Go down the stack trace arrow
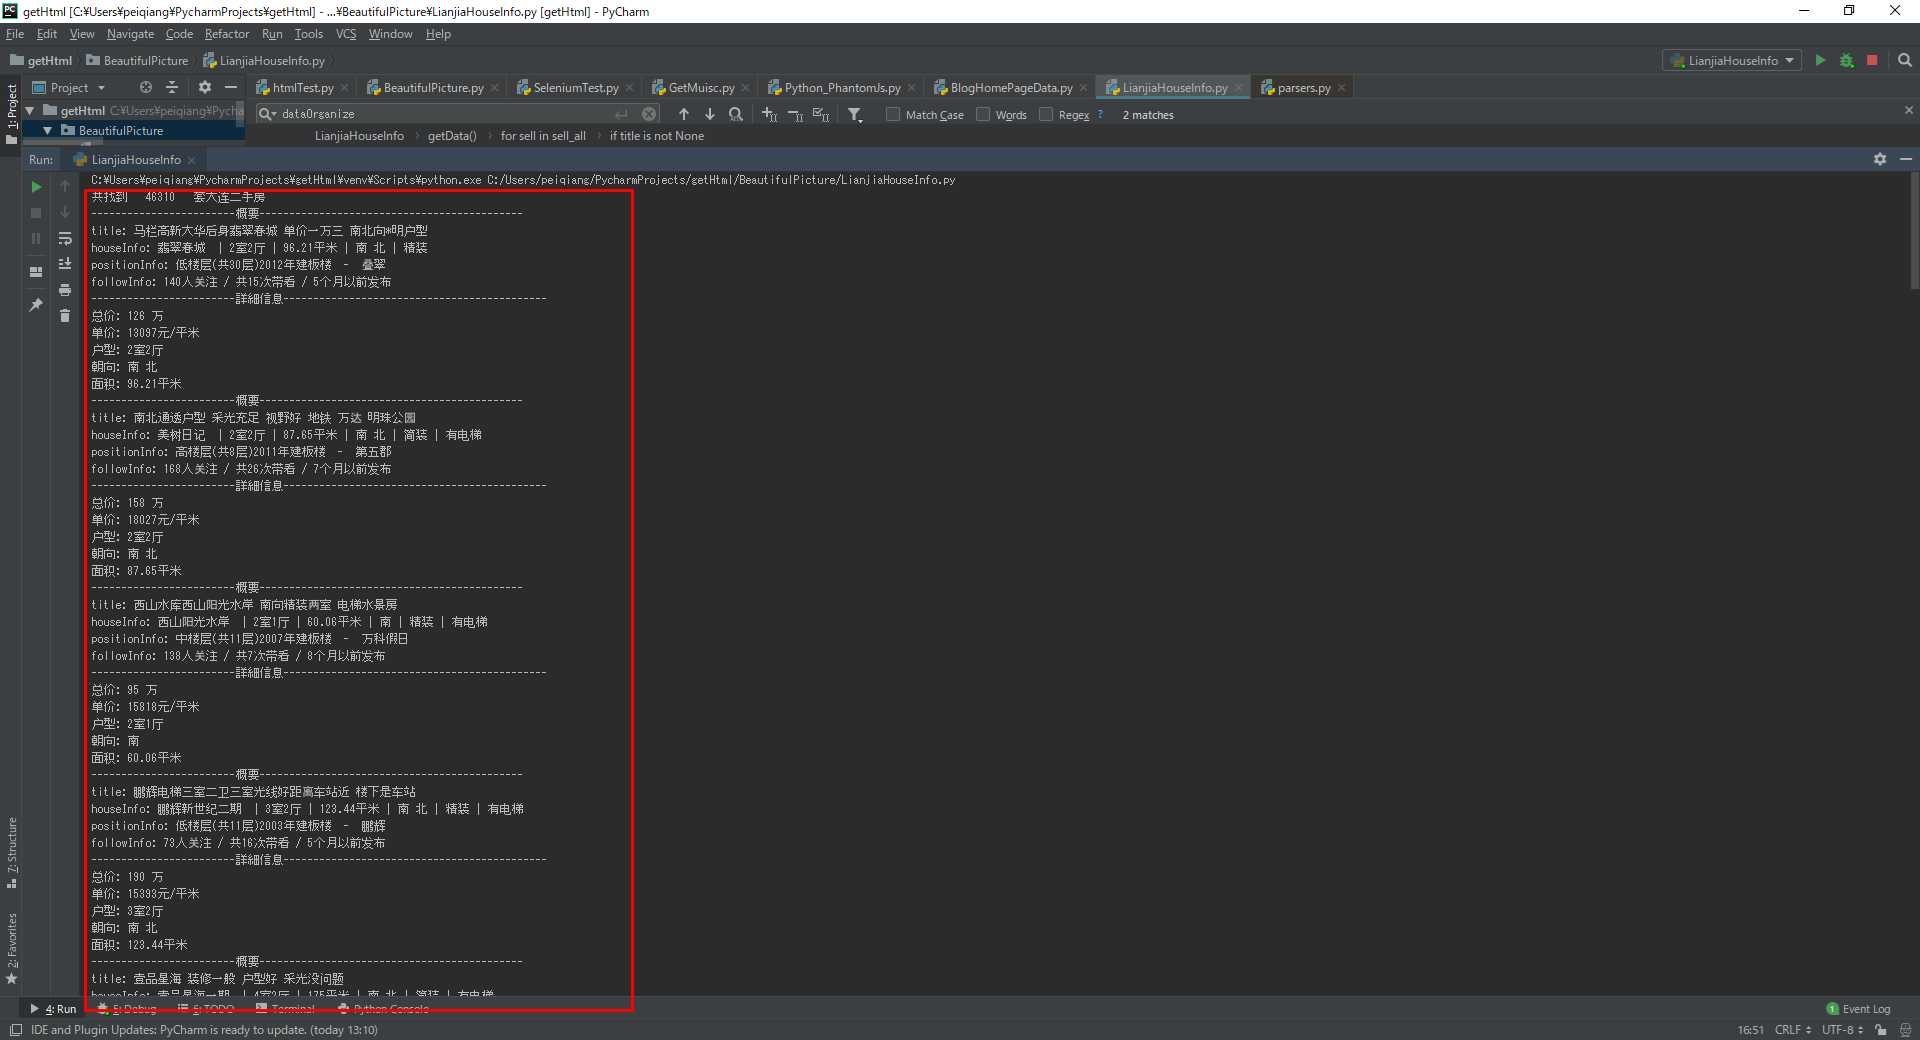Viewport: 1920px width, 1040px height. [65, 213]
